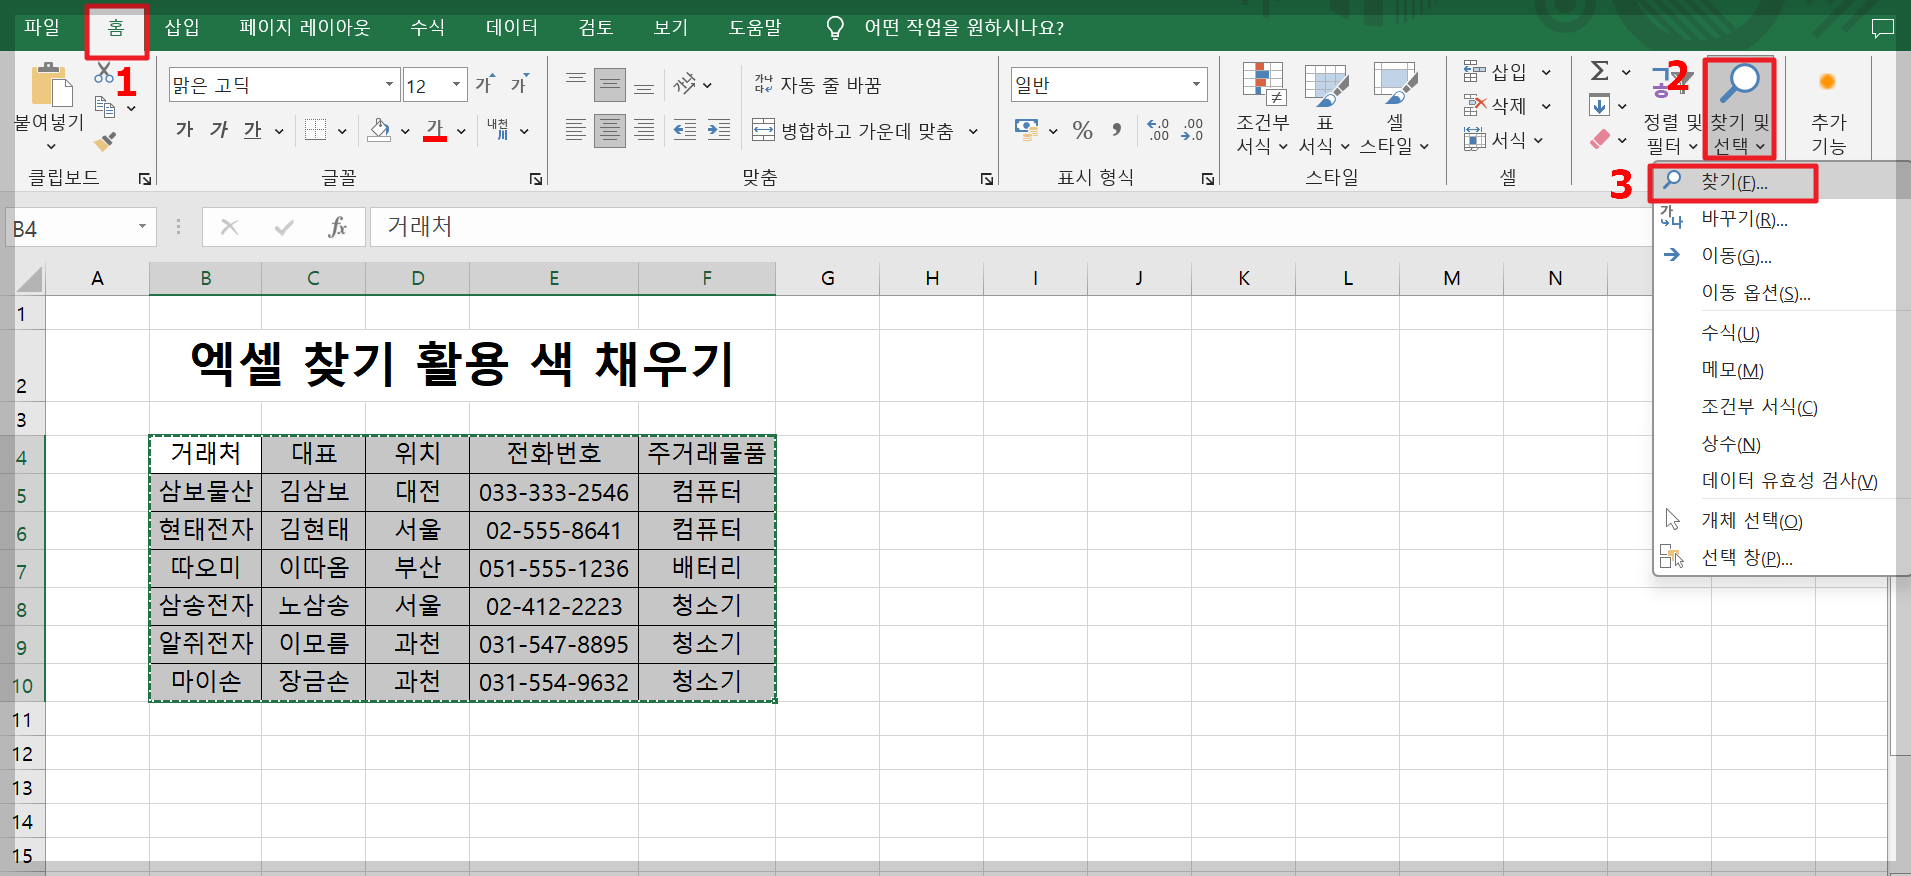Open the number format dropdown (일반)
This screenshot has width=1911, height=876.
tap(1196, 85)
